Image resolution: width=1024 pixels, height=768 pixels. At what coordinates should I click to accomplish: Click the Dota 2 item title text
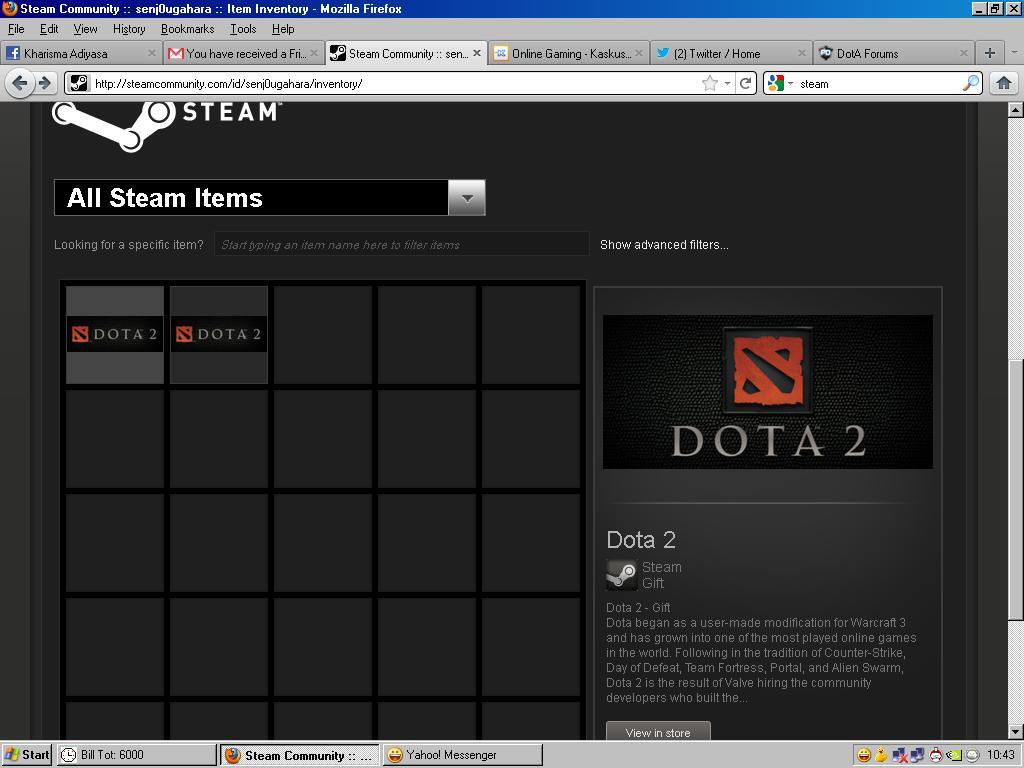(641, 539)
